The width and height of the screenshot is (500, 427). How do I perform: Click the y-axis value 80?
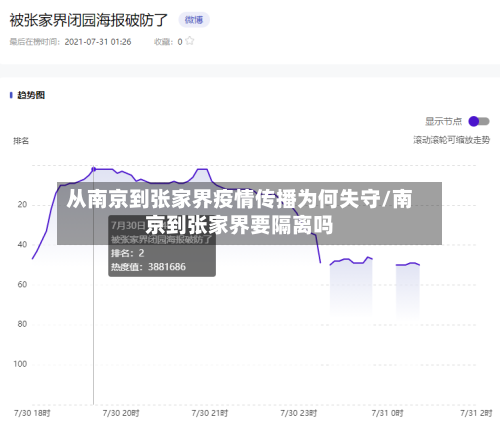point(22,324)
